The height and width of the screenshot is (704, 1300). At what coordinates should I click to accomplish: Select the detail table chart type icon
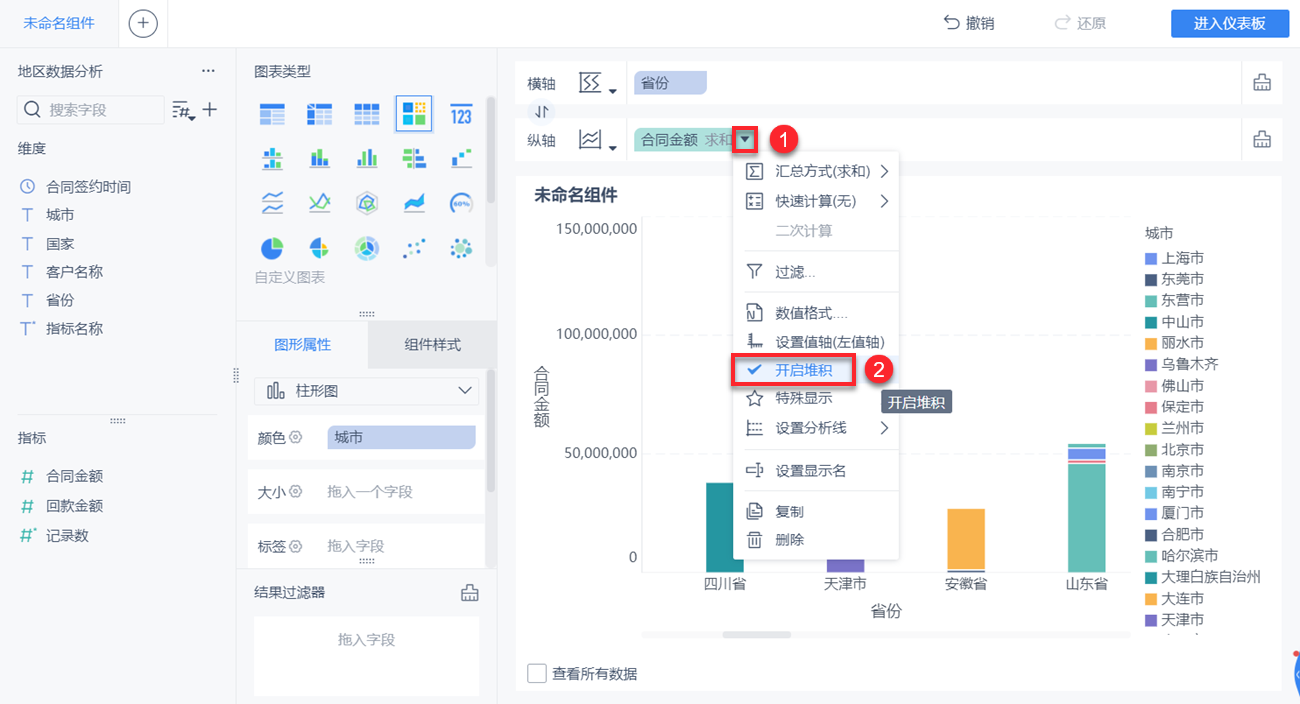(367, 114)
